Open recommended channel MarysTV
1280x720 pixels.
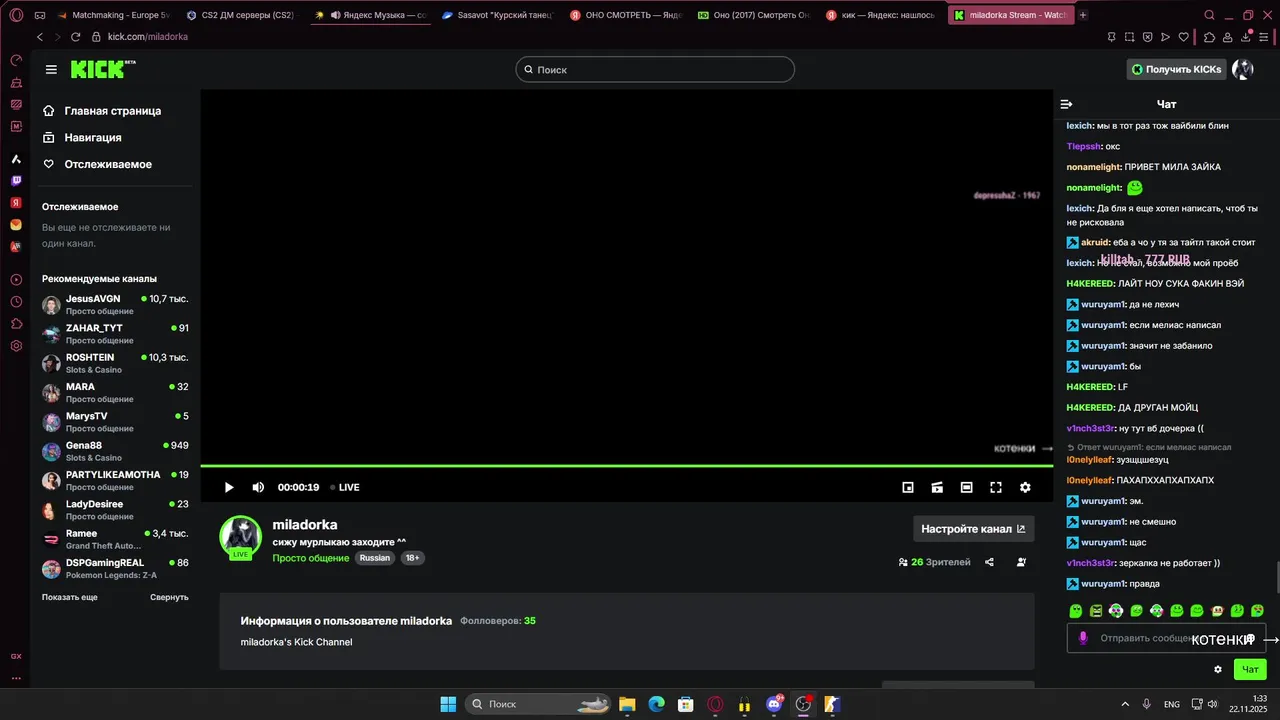click(x=115, y=422)
